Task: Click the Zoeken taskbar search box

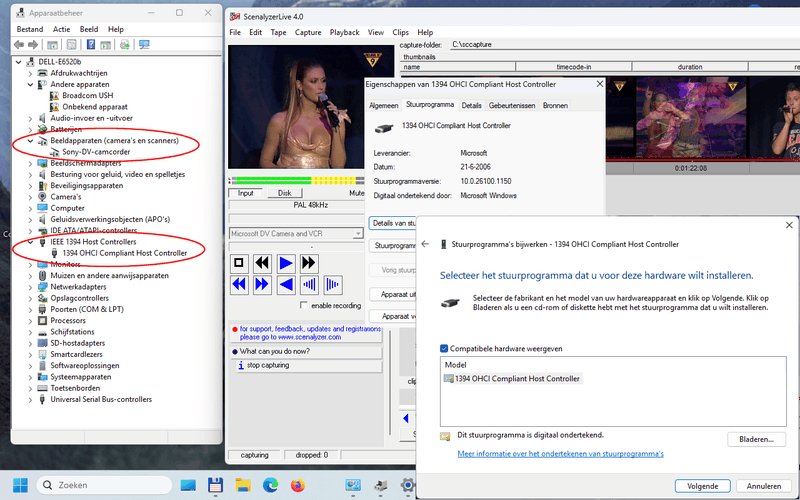Action: coord(104,485)
